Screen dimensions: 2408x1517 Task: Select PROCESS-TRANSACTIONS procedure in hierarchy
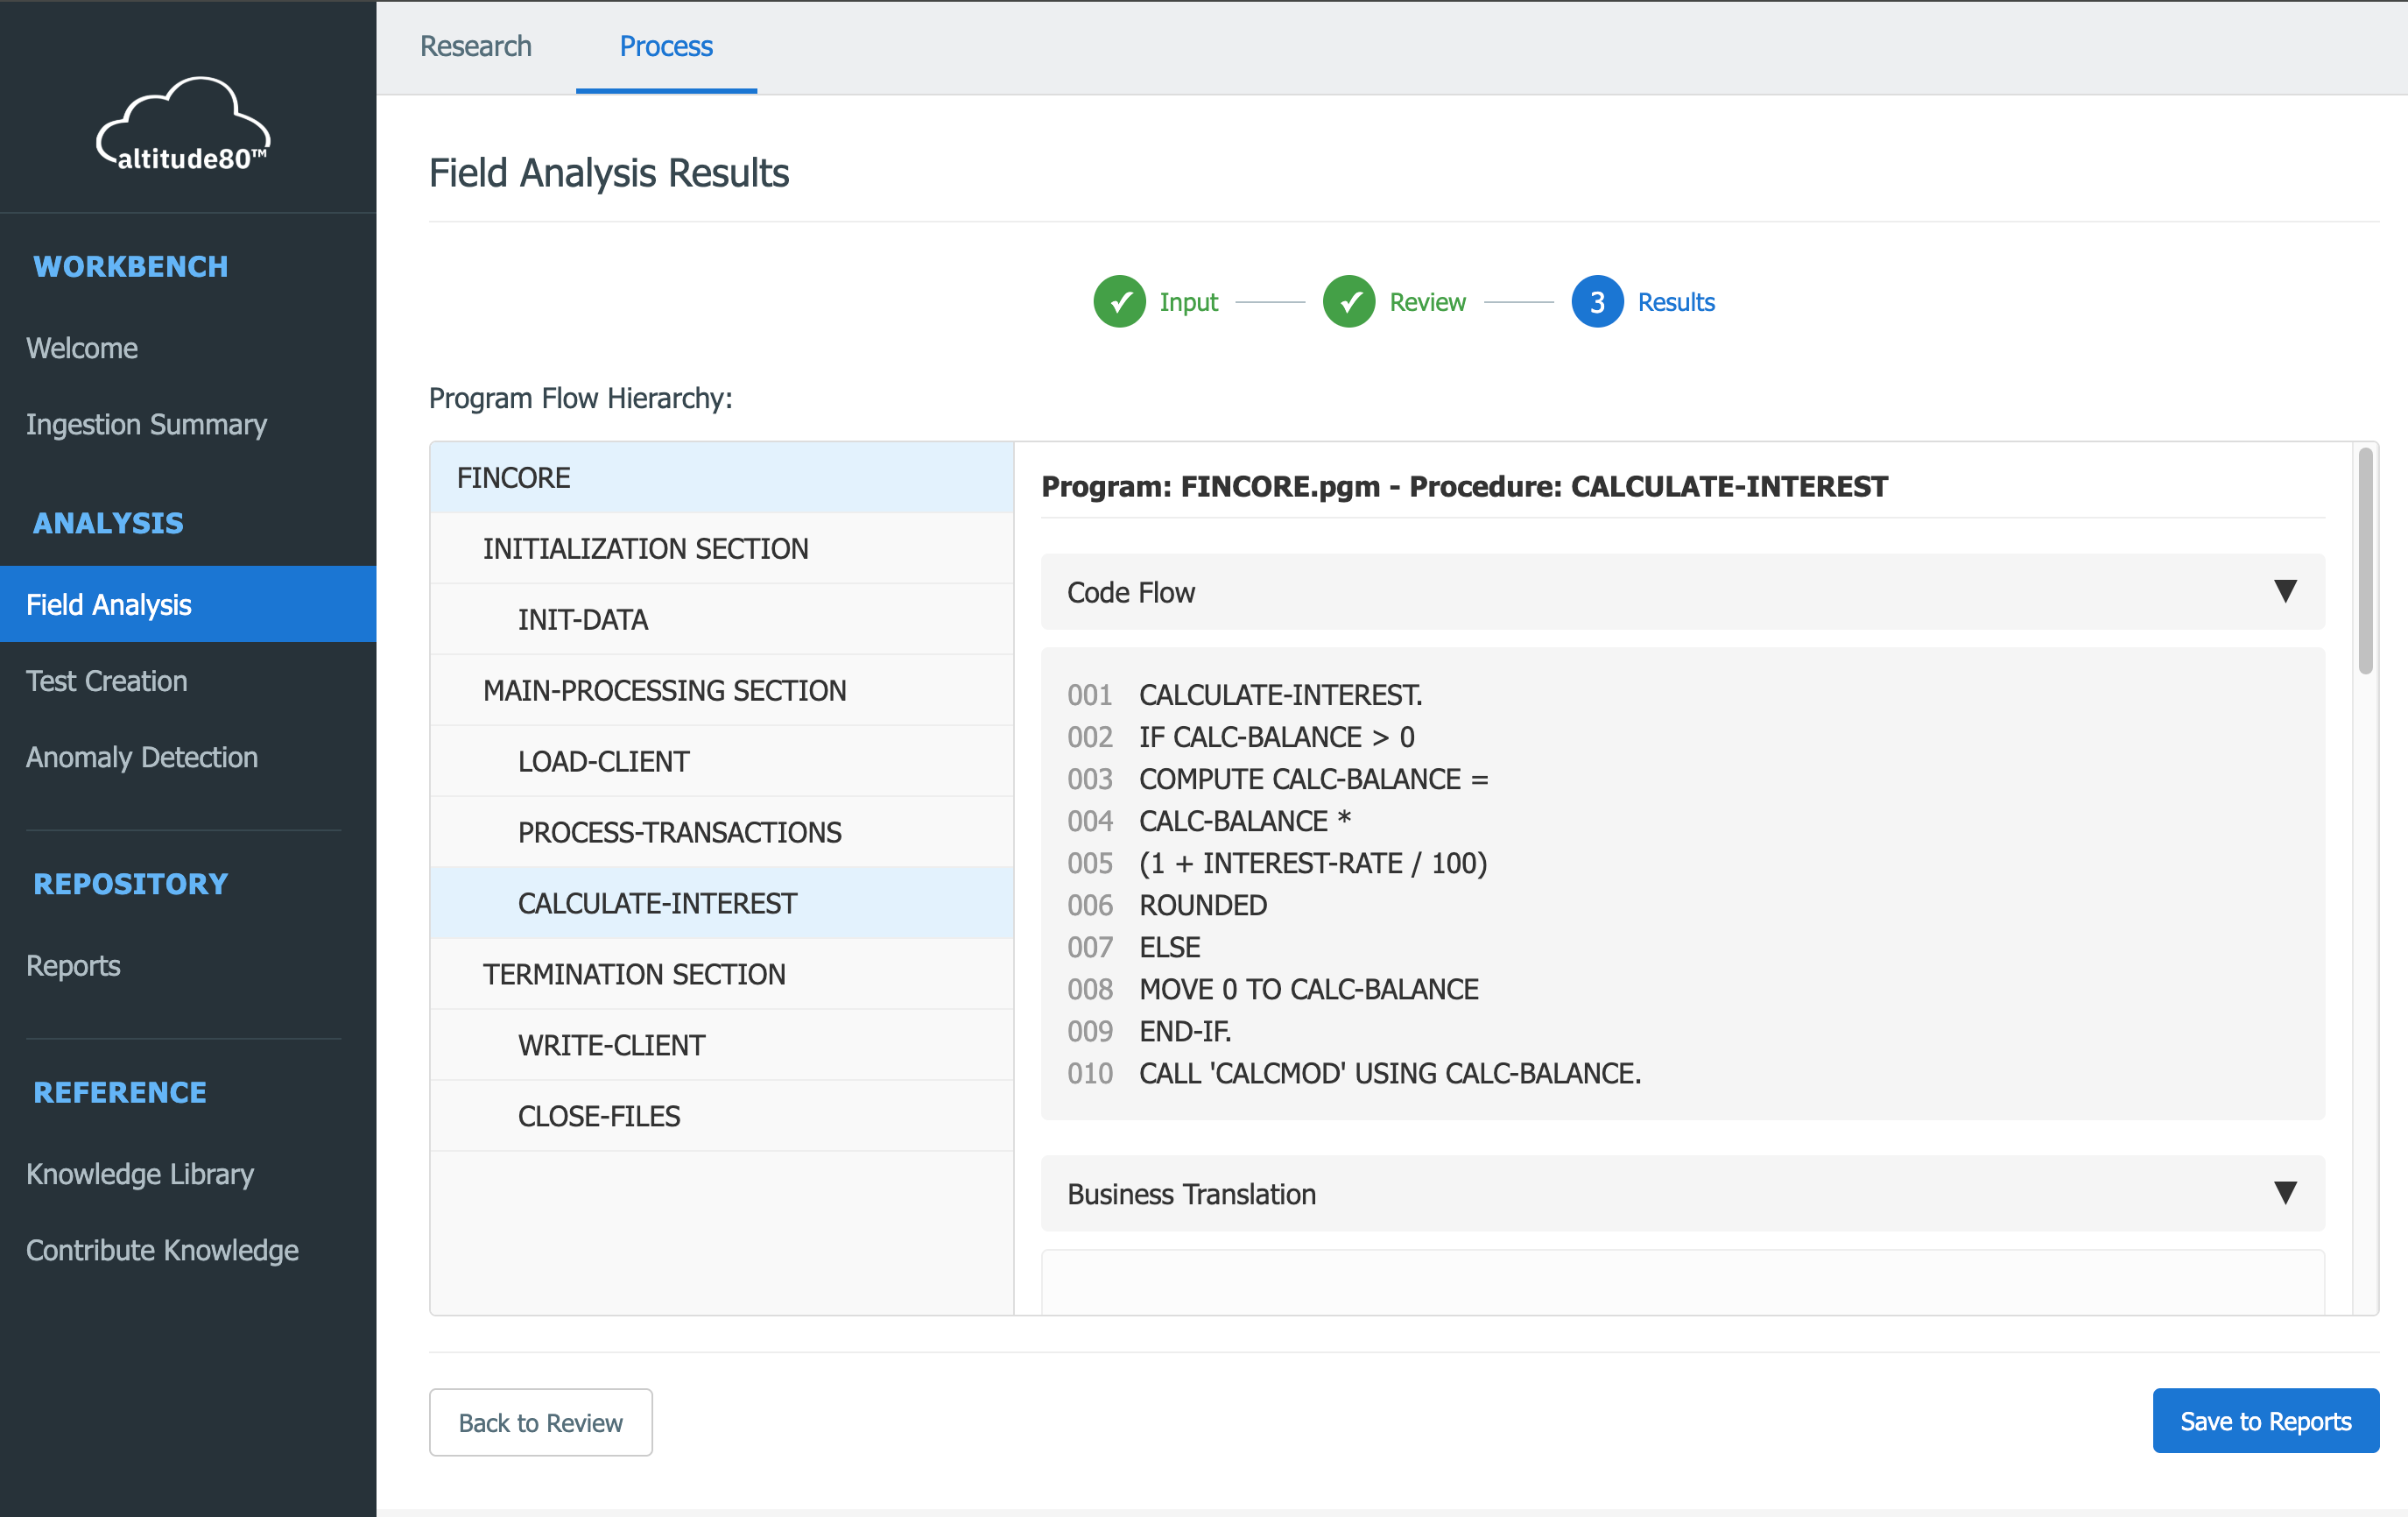[x=721, y=833]
